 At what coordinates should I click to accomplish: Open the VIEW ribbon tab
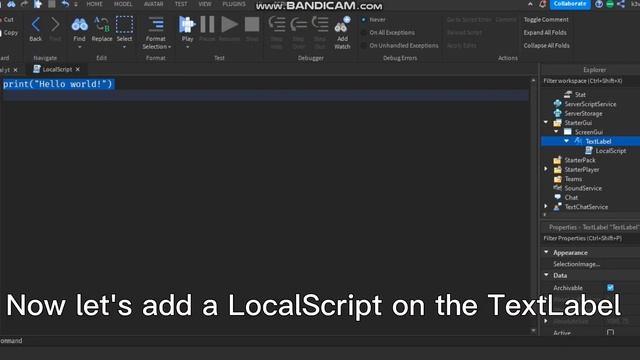pos(205,4)
